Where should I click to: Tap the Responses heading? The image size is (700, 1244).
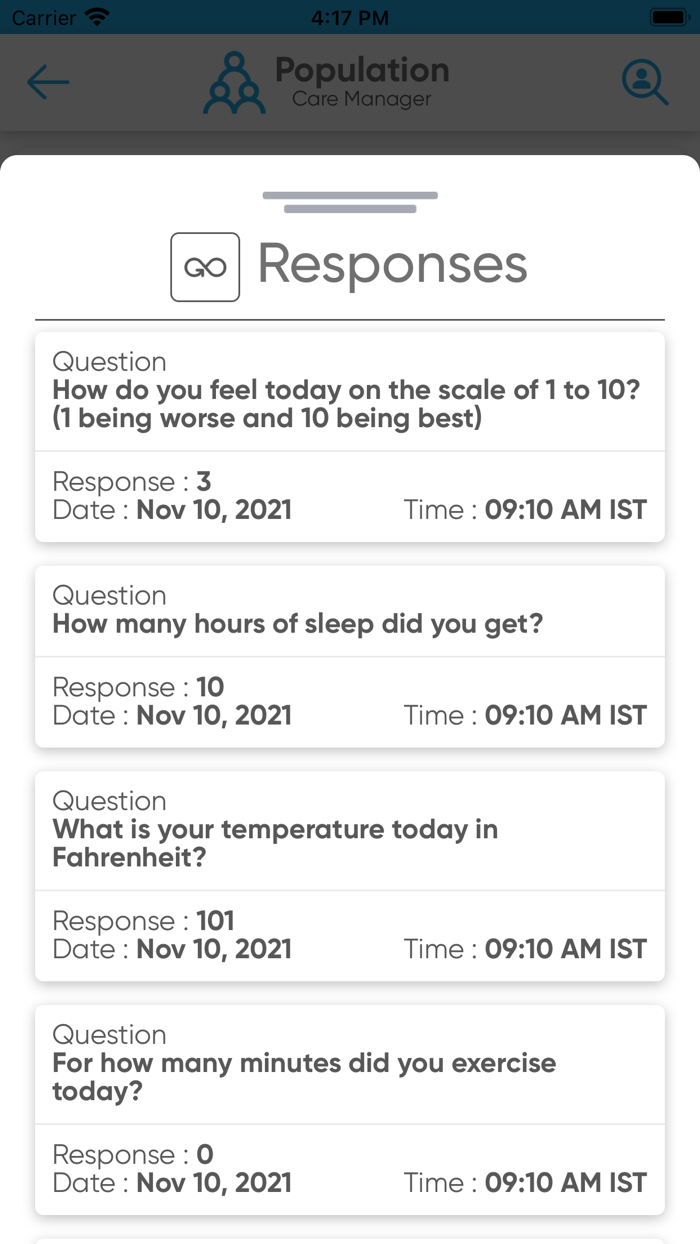click(392, 264)
